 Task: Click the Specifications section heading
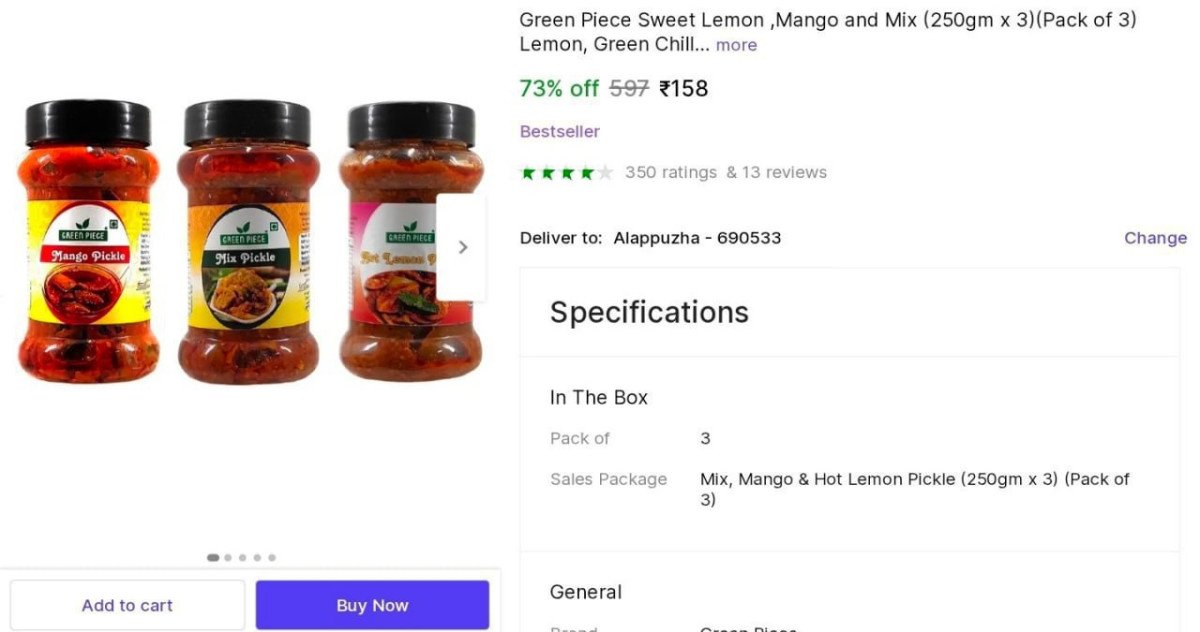click(649, 312)
